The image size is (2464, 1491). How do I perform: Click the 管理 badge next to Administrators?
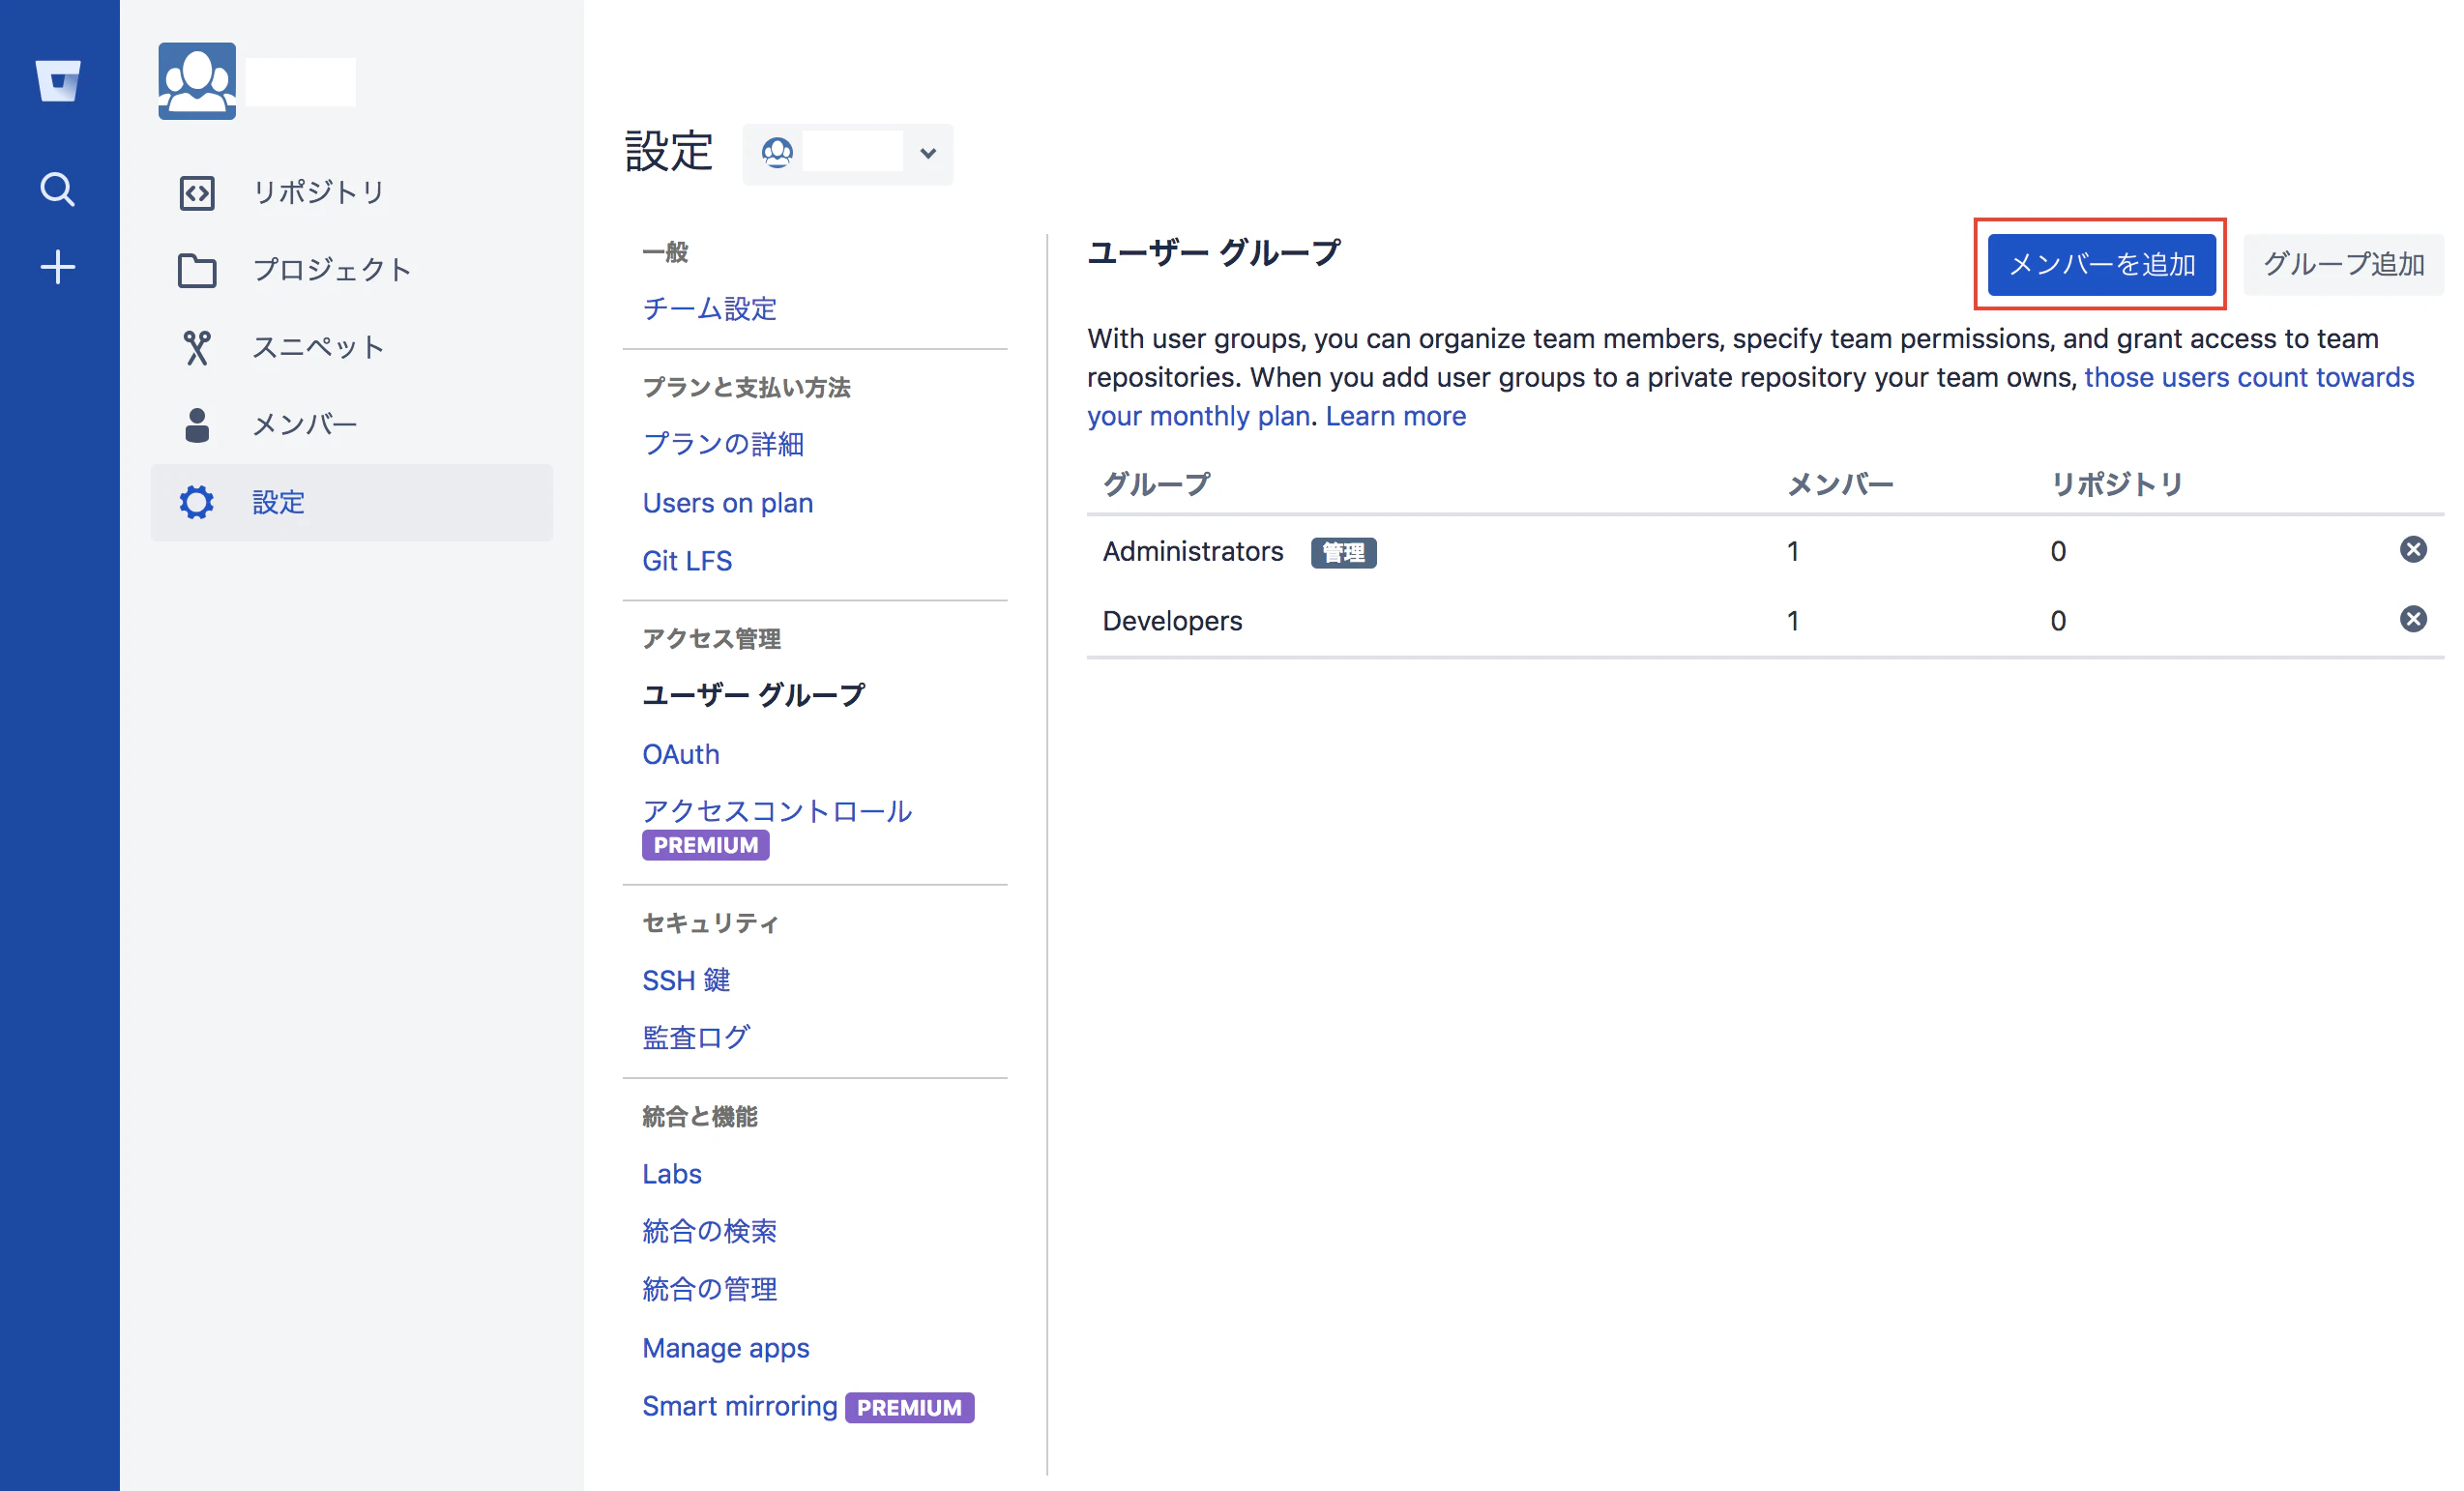(x=1343, y=552)
